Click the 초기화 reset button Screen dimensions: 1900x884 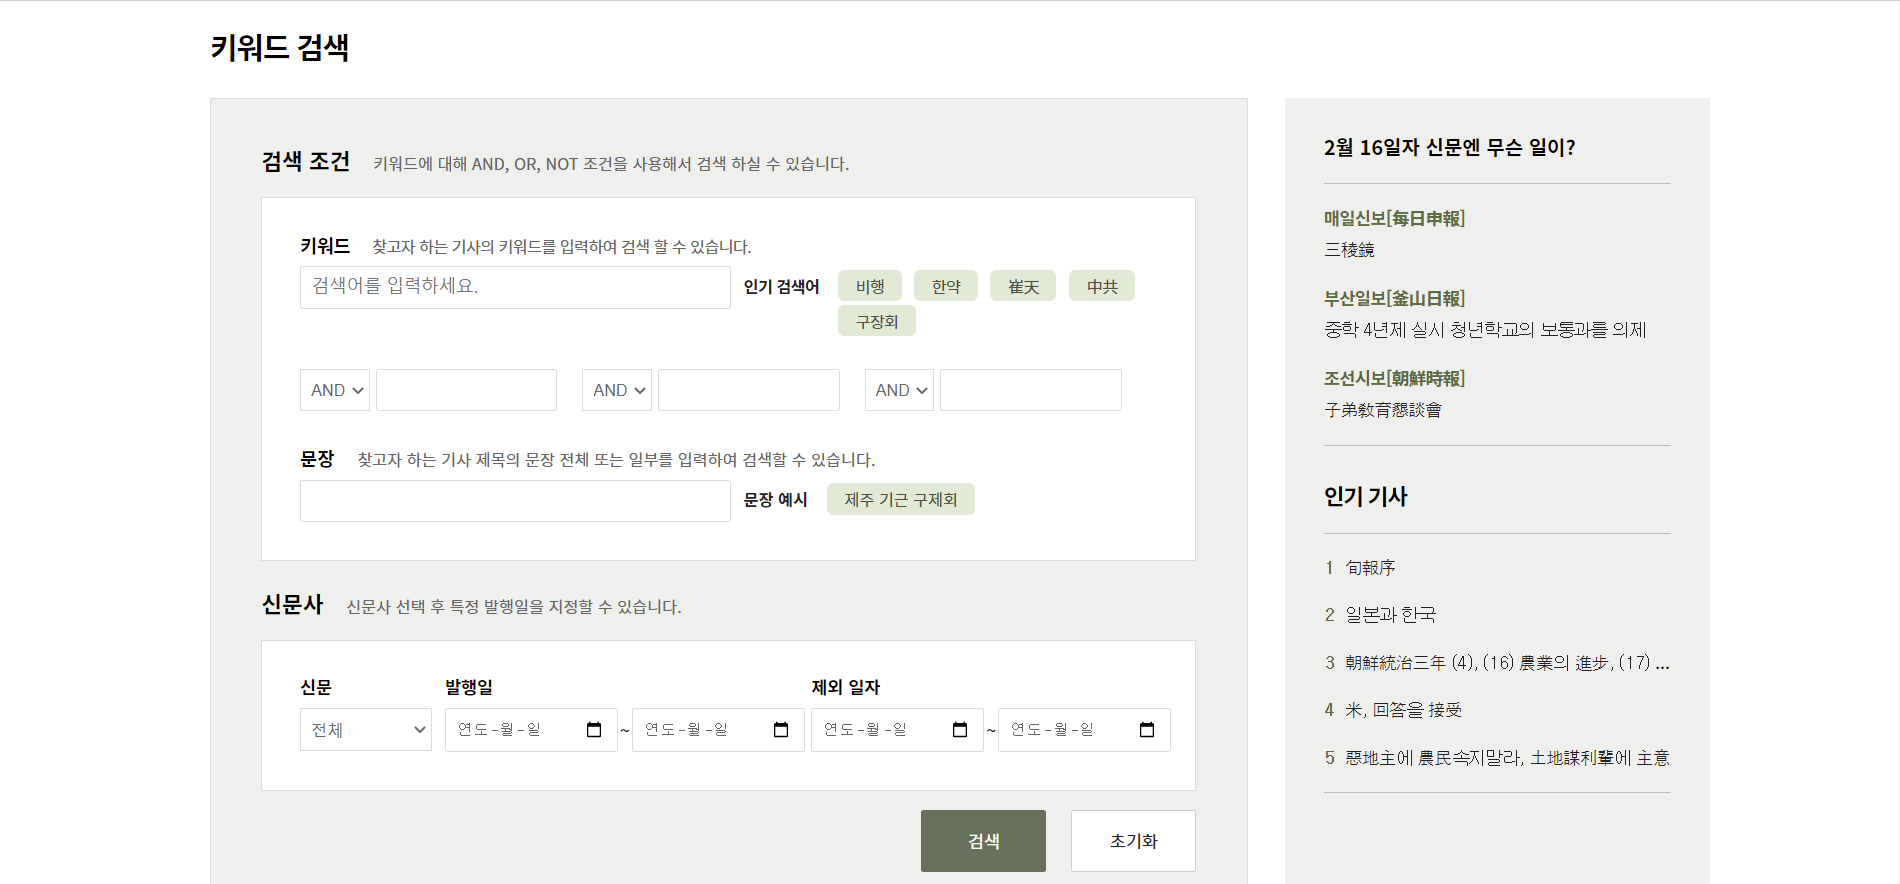(x=1133, y=841)
